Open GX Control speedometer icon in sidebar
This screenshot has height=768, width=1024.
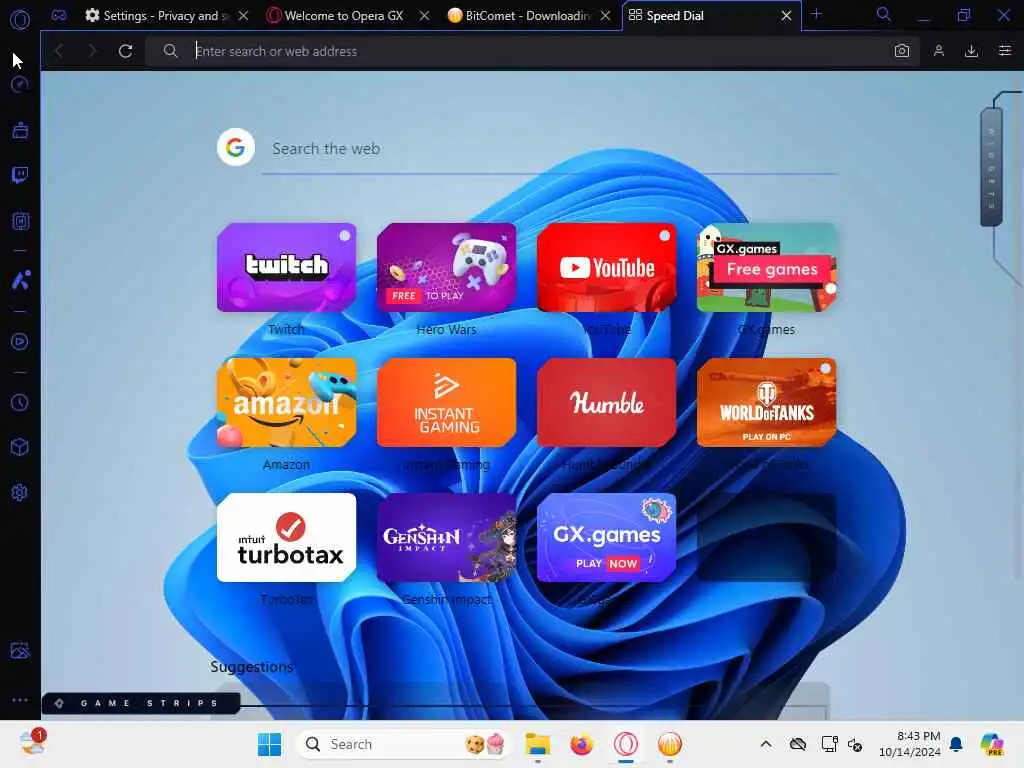tap(20, 84)
